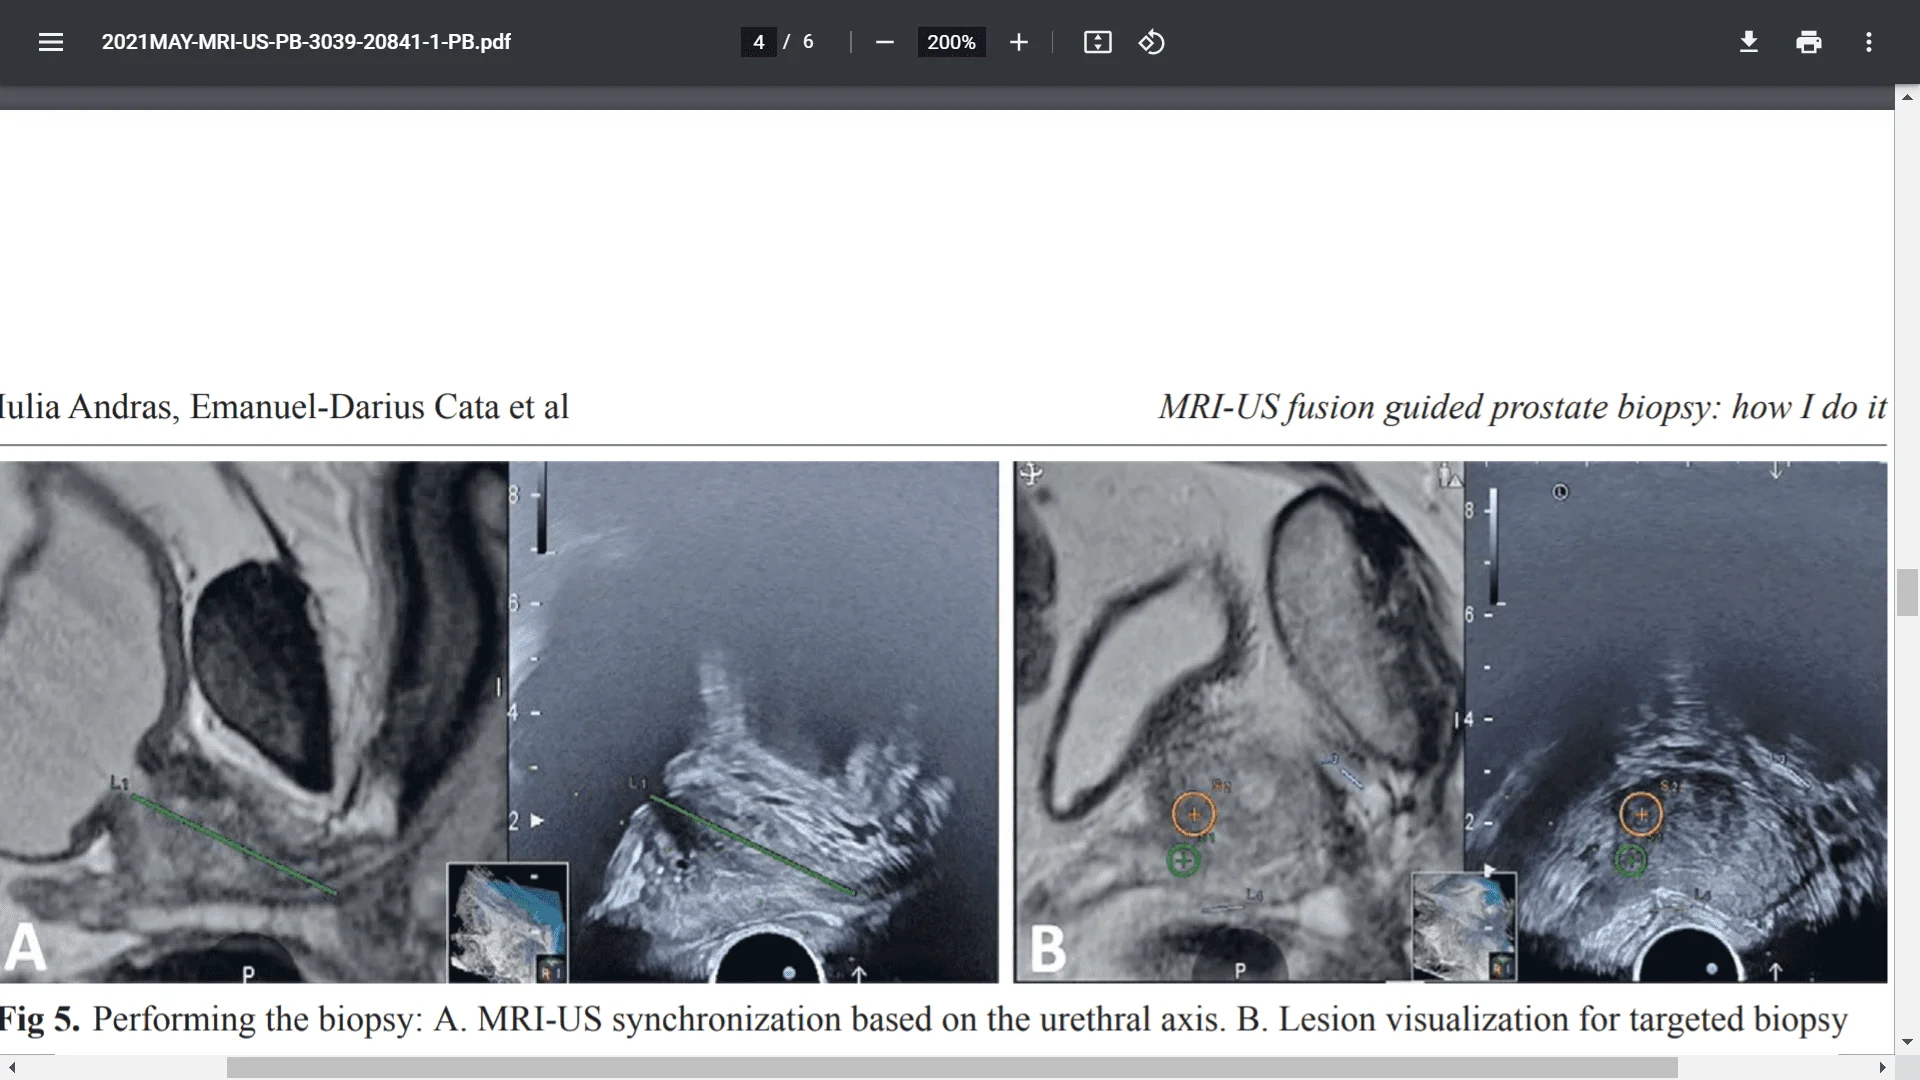Click the orange target circle on panel B ultrasound

(x=1641, y=814)
